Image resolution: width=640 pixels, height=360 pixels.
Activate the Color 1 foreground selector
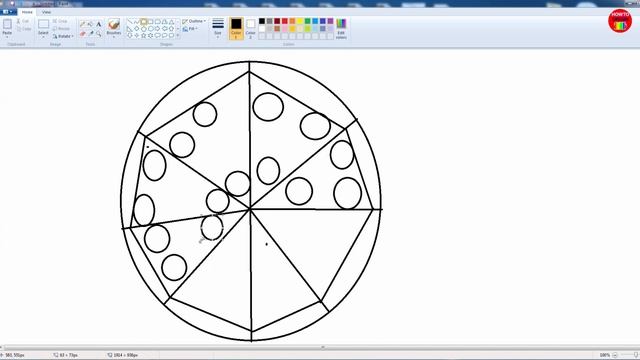[x=236, y=29]
